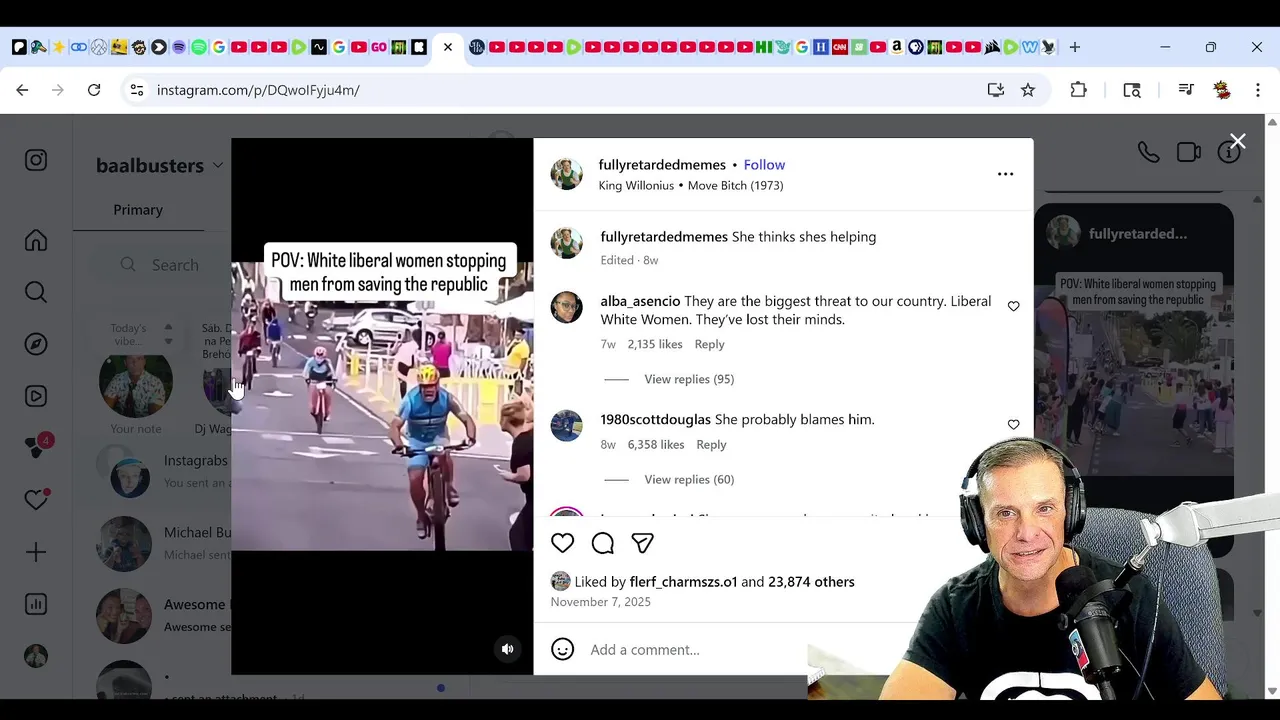Share post with paper plane icon
This screenshot has height=720, width=1280.
coord(643,543)
